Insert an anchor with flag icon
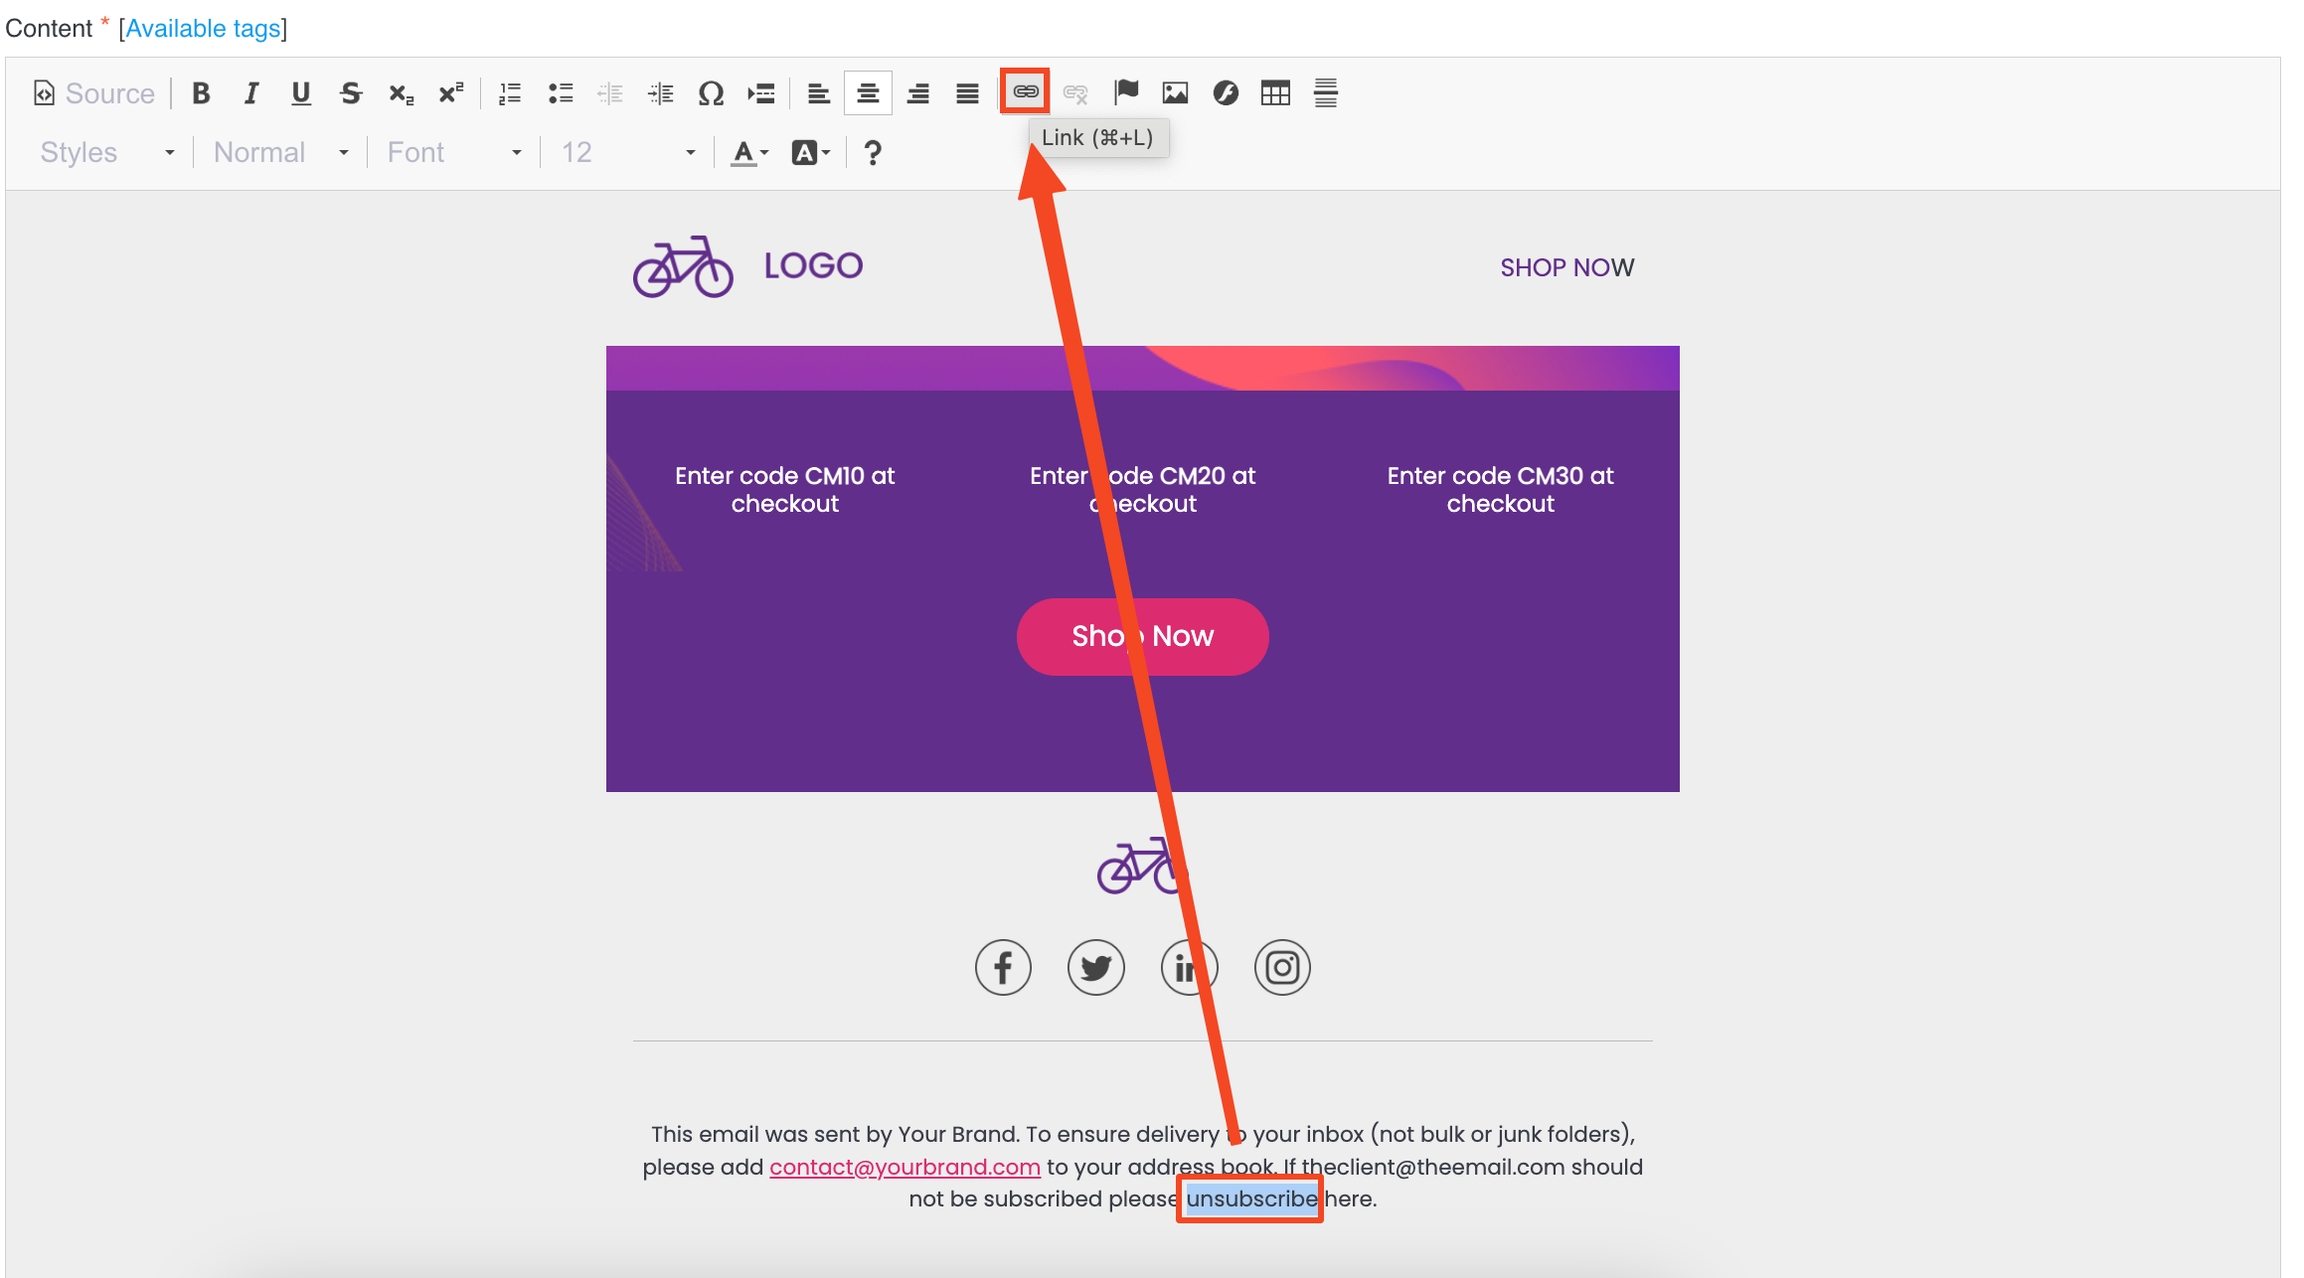The width and height of the screenshot is (2304, 1278). coord(1126,92)
